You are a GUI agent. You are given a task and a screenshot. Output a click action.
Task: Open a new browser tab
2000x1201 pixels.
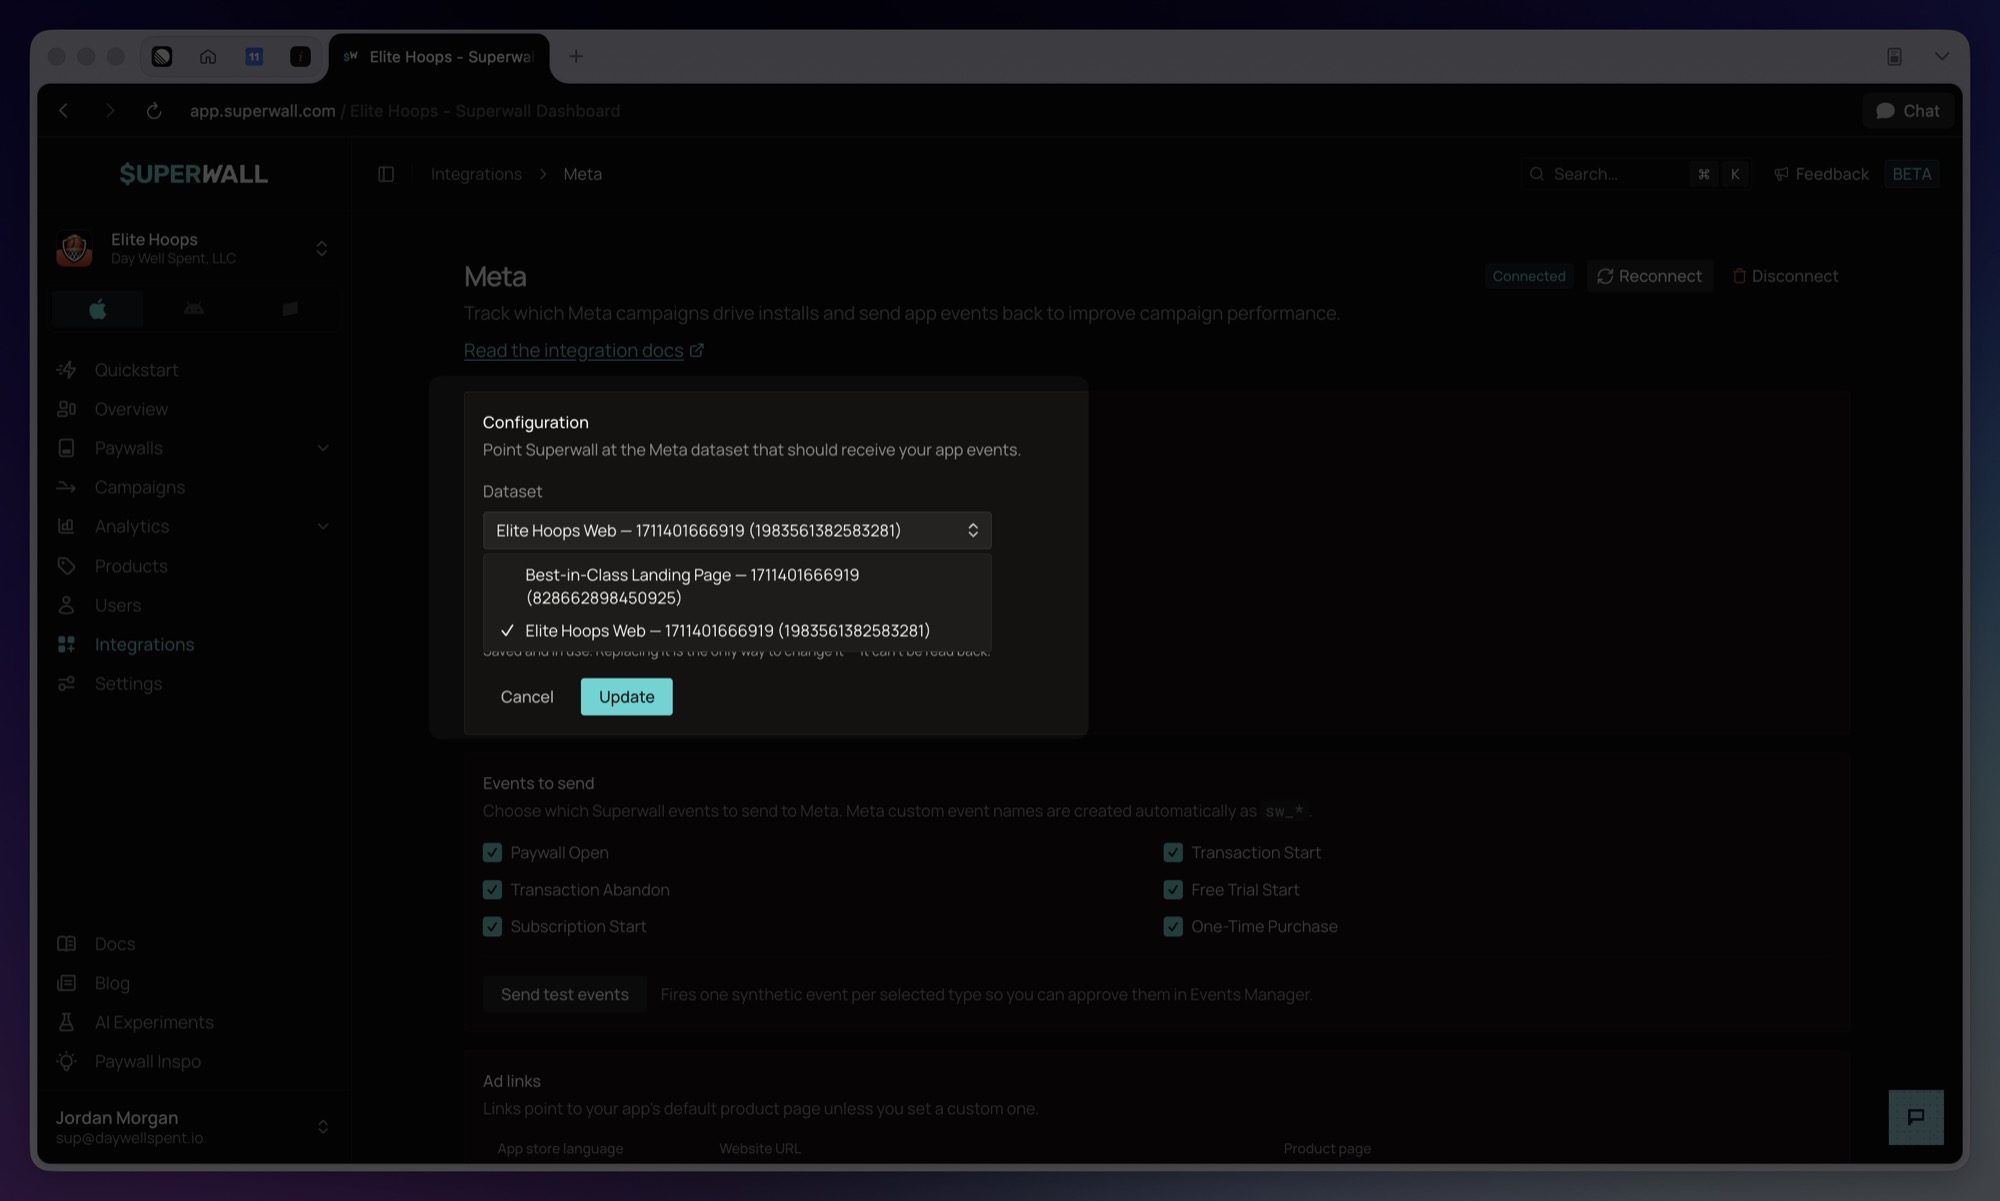coord(576,56)
